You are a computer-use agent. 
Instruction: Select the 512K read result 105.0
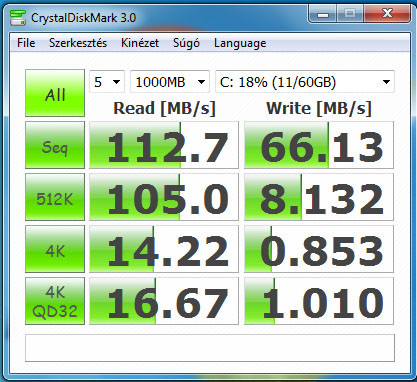pos(164,197)
